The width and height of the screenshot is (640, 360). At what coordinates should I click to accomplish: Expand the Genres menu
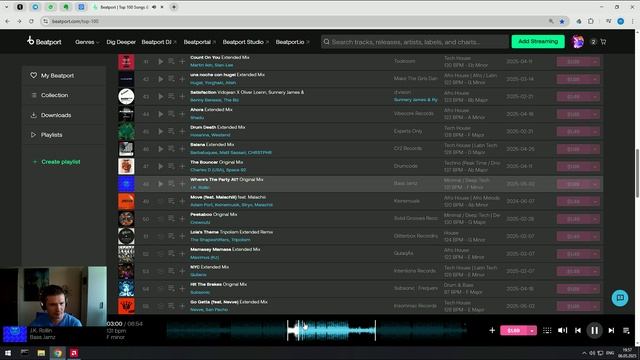pyautogui.click(x=87, y=42)
